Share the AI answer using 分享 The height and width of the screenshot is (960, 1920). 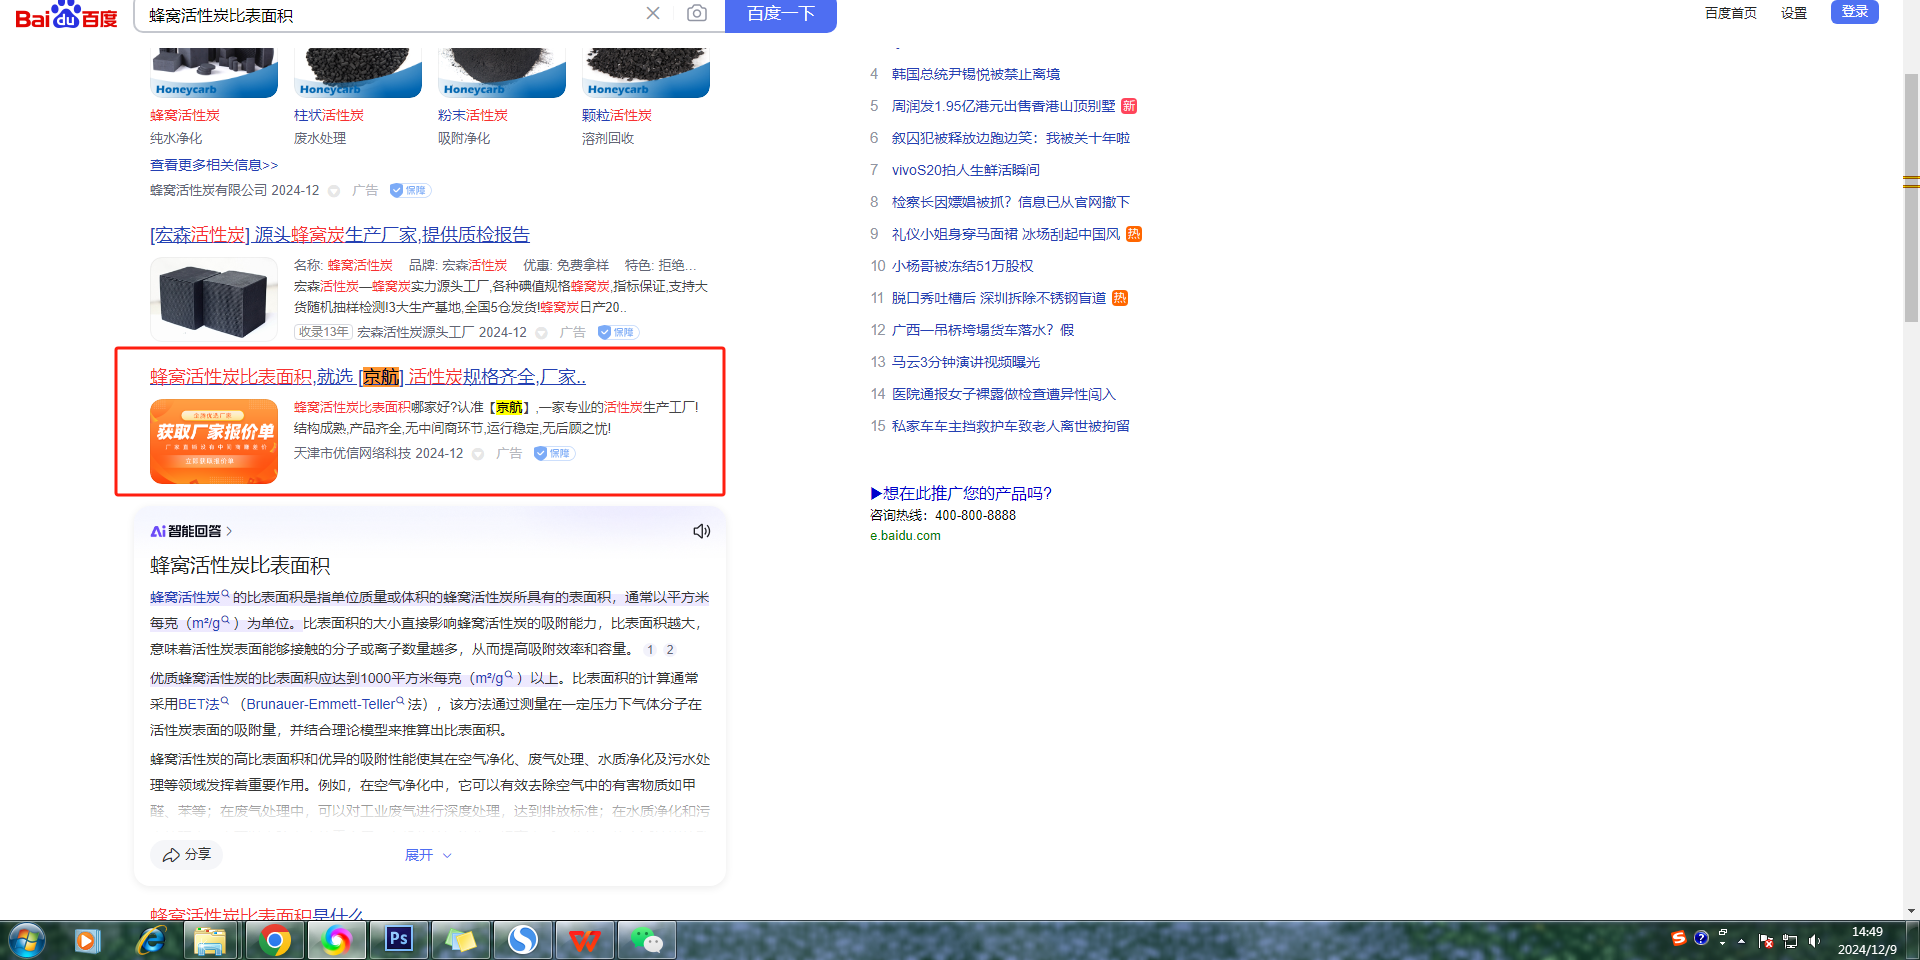coord(187,855)
